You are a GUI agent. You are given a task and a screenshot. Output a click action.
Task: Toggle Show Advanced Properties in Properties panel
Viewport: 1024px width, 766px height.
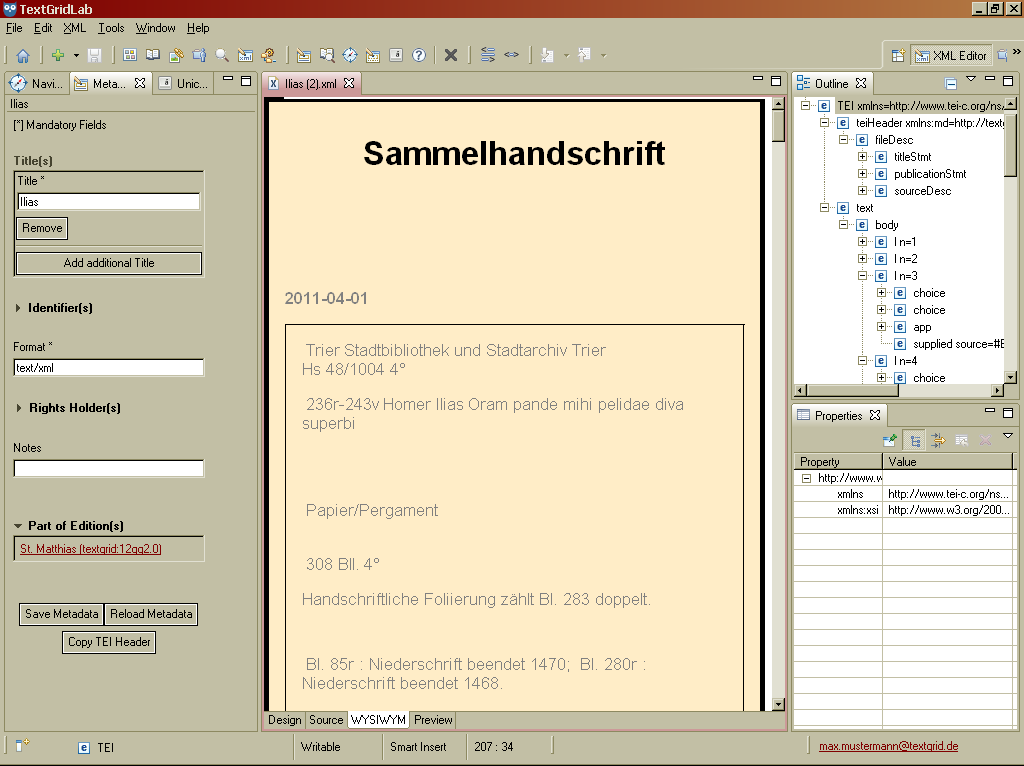click(938, 440)
